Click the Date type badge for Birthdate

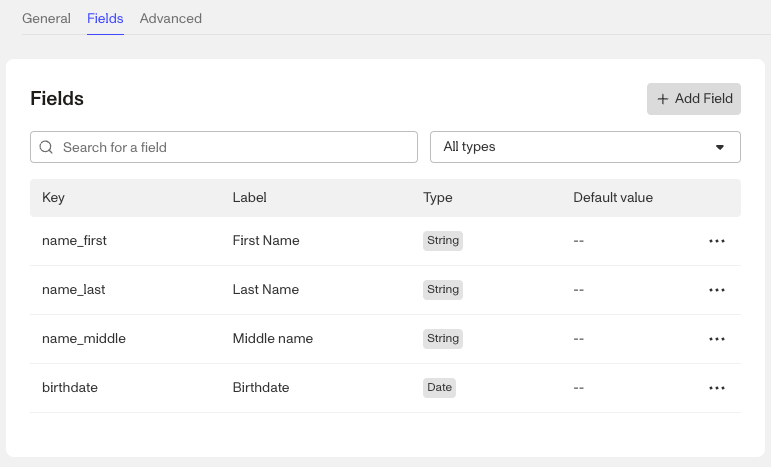point(439,388)
